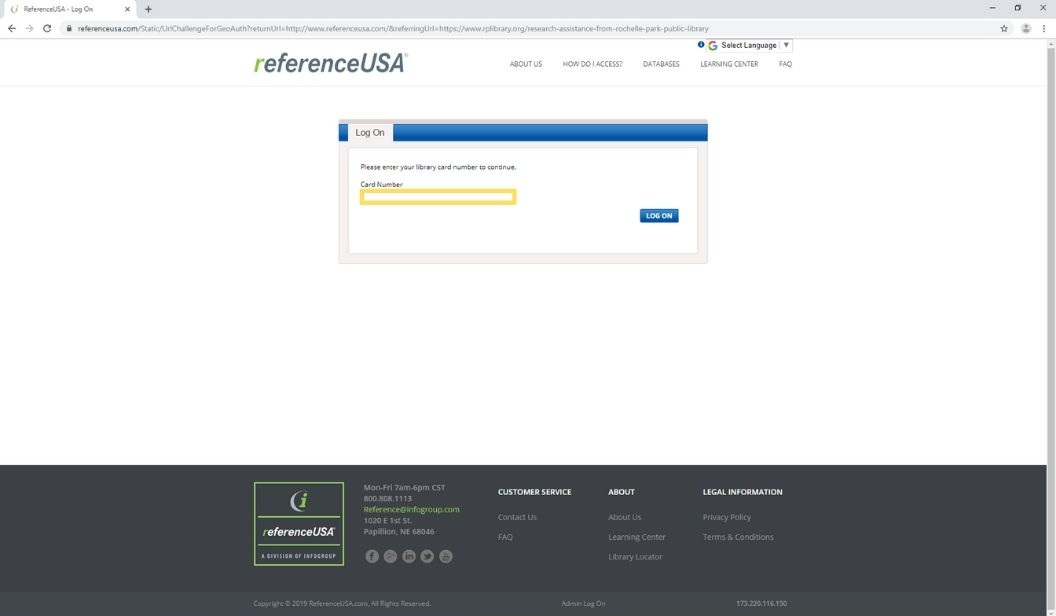Open Library Locator footer link

[635, 557]
